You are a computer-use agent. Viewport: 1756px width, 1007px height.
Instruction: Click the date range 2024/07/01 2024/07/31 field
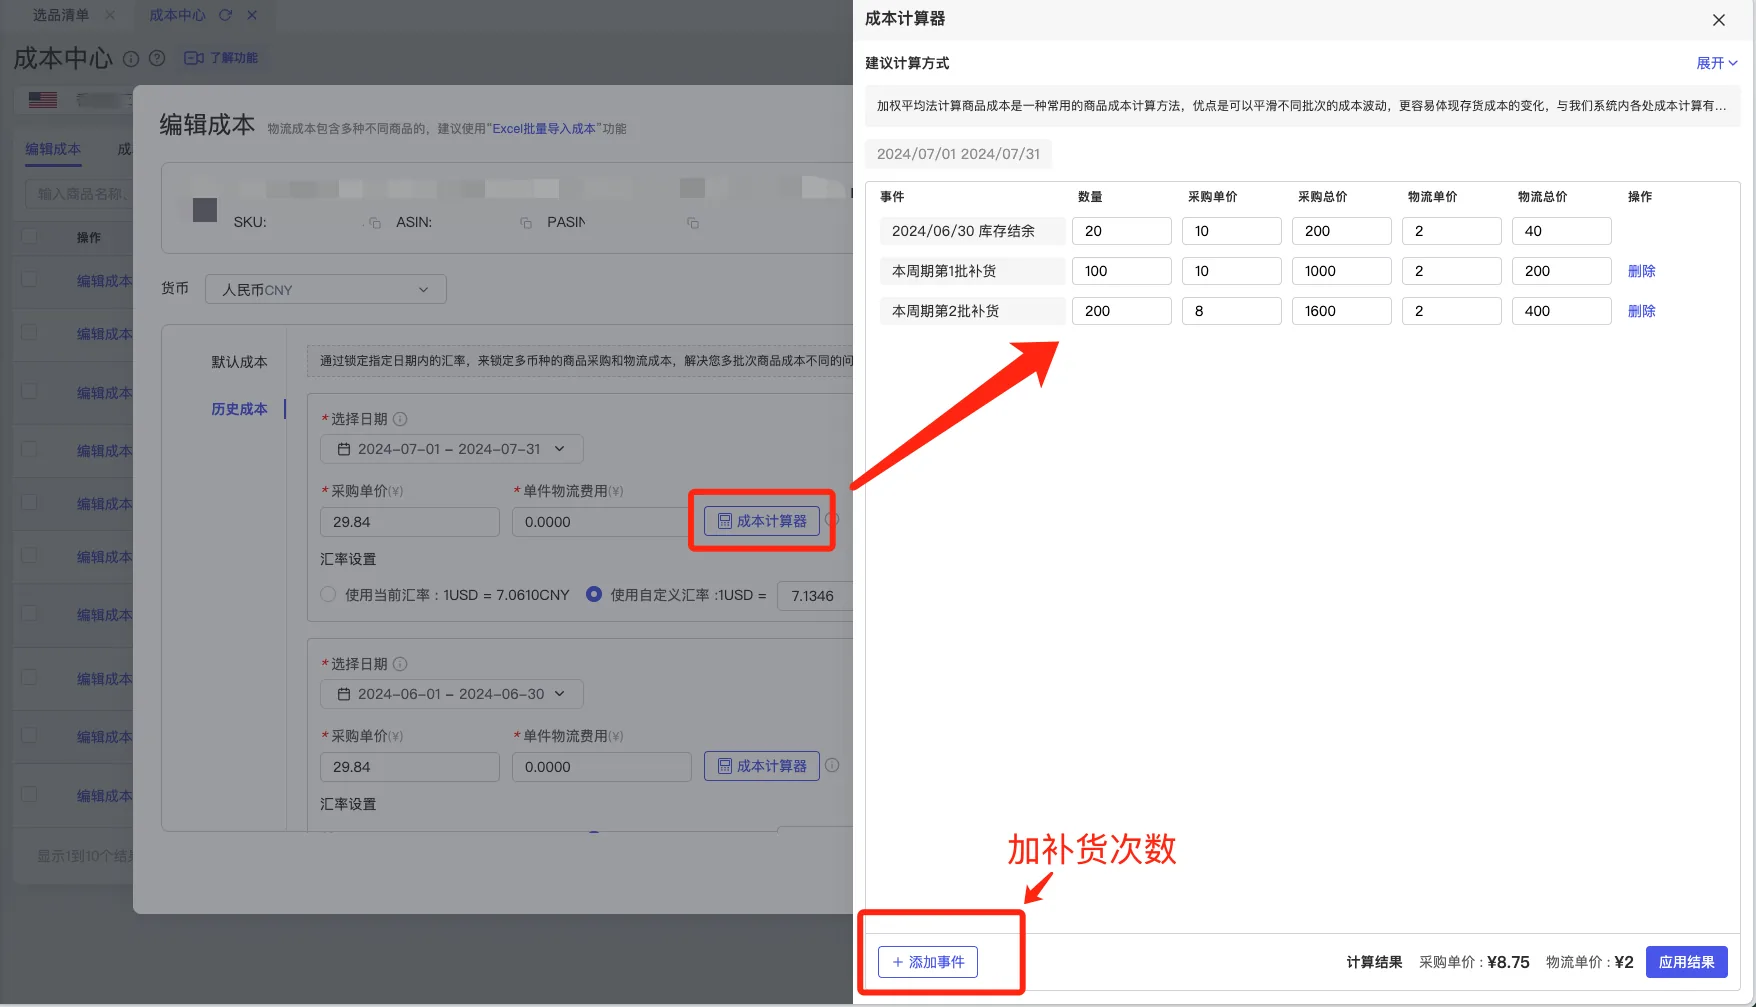point(958,154)
